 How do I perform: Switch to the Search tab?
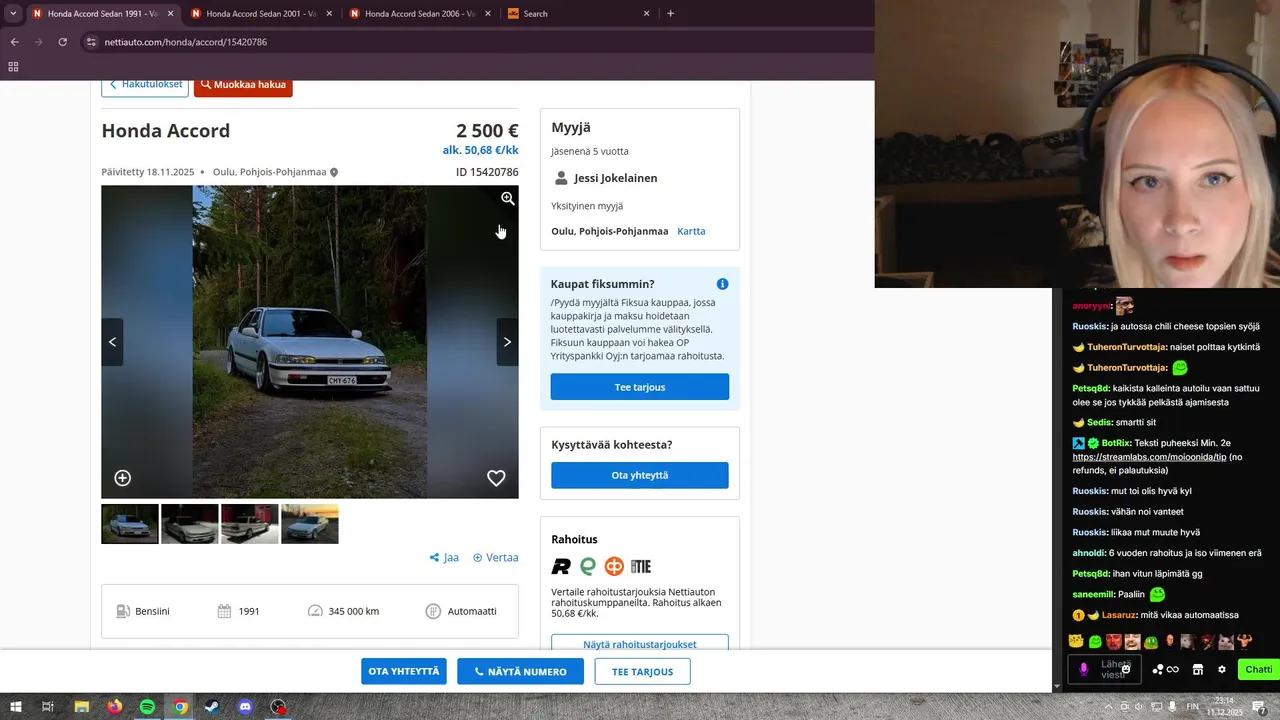pyautogui.click(x=578, y=14)
